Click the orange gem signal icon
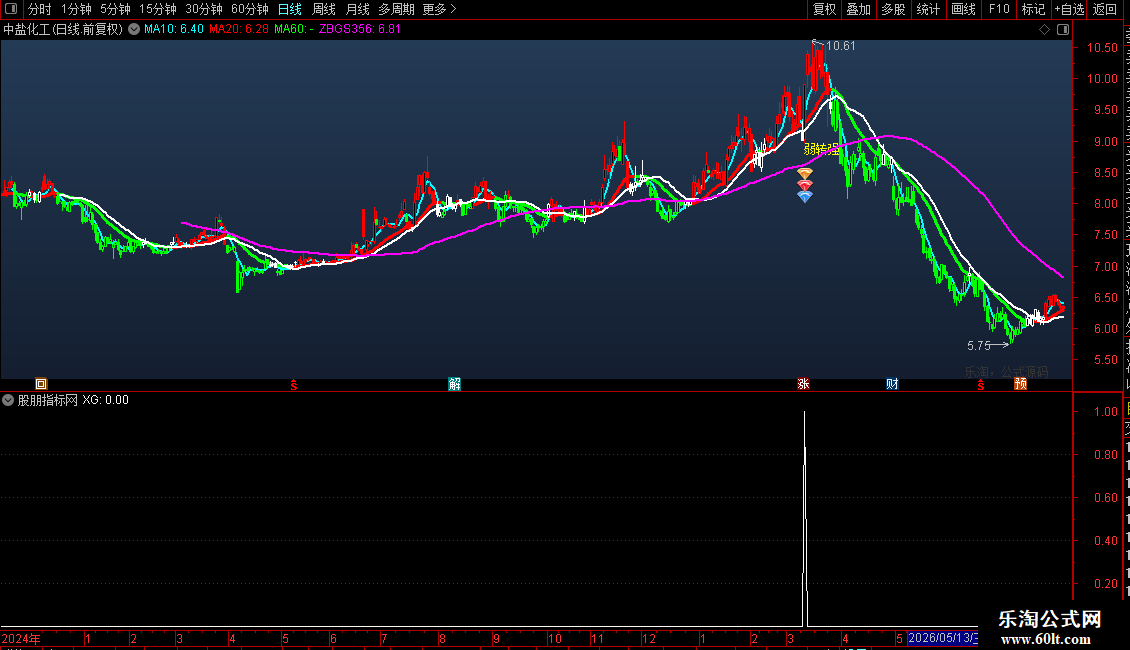Viewport: 1130px width, 650px height. (805, 174)
